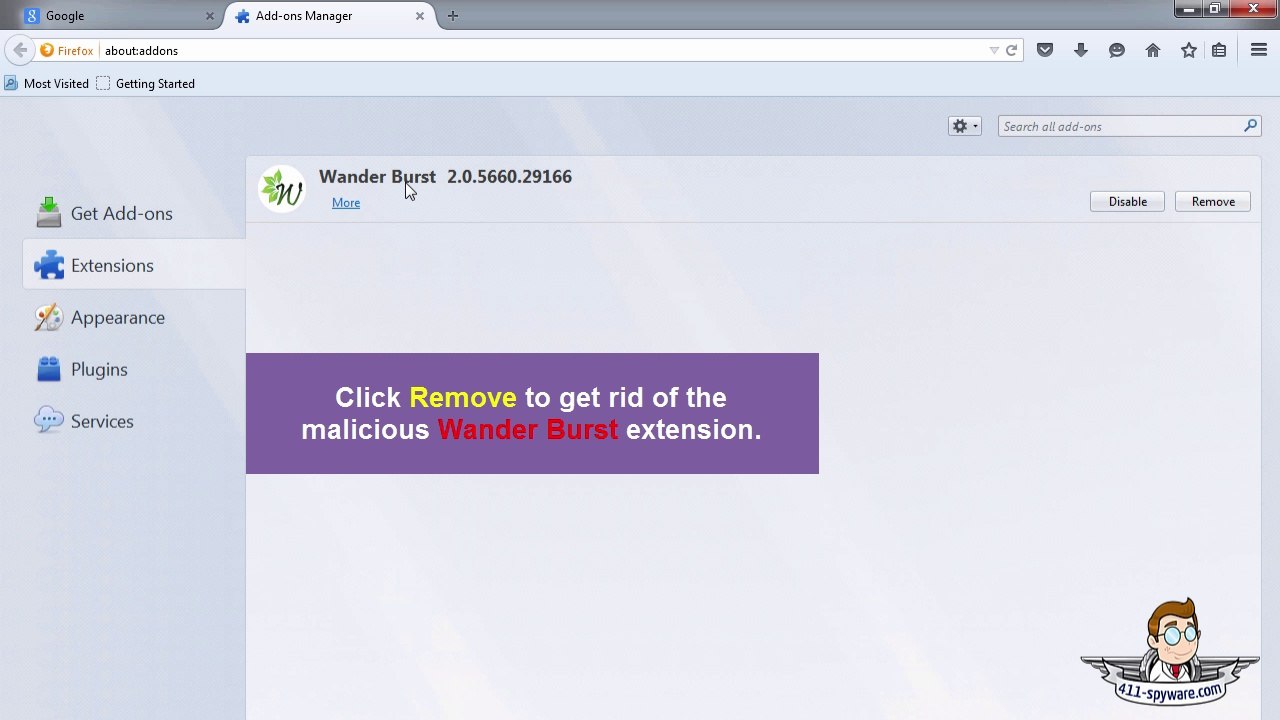Switch to the Google tab
Image resolution: width=1280 pixels, height=720 pixels.
(x=118, y=16)
